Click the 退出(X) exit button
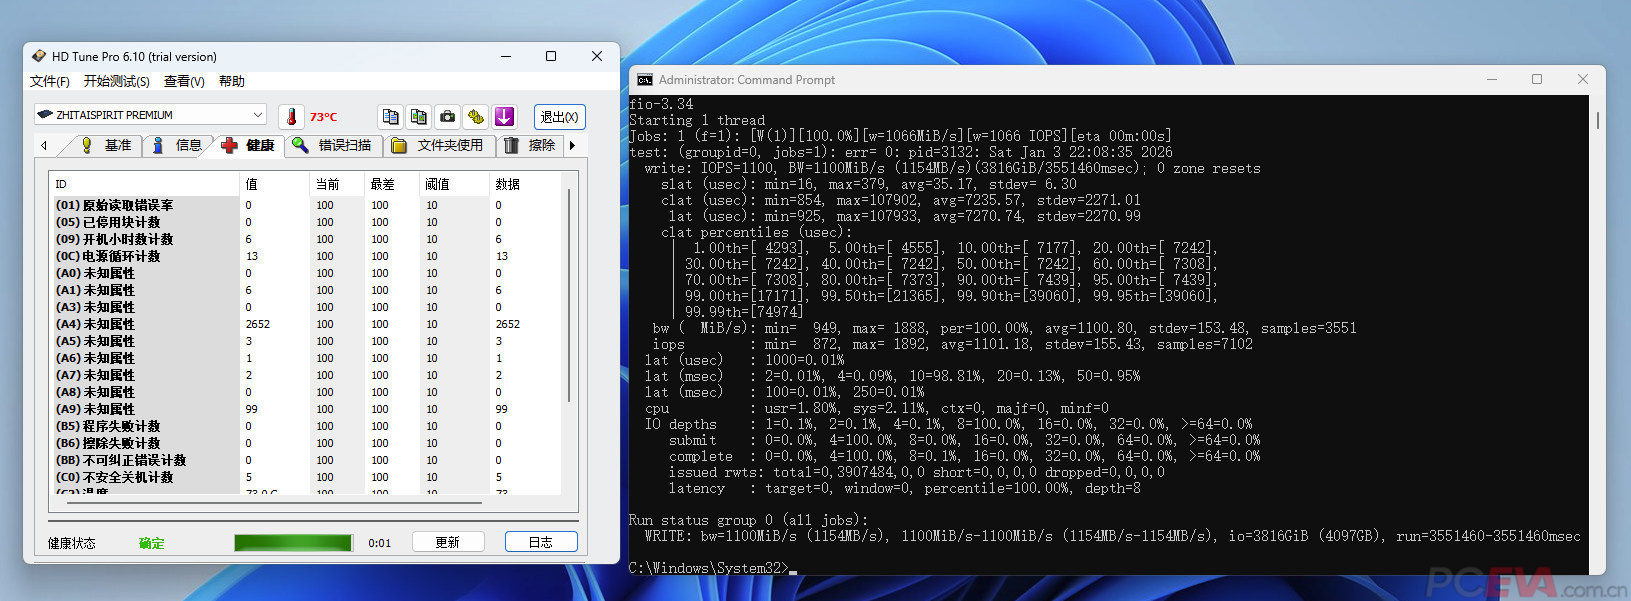1631x601 pixels. [559, 117]
